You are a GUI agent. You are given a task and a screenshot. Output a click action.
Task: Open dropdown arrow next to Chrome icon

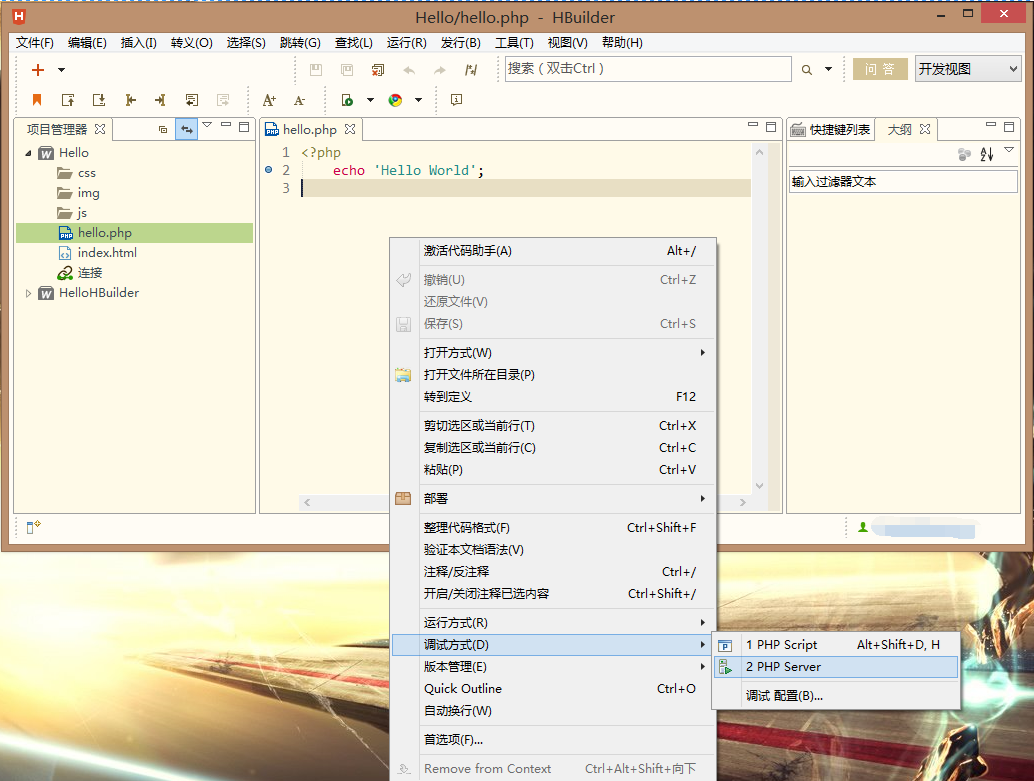pos(418,100)
